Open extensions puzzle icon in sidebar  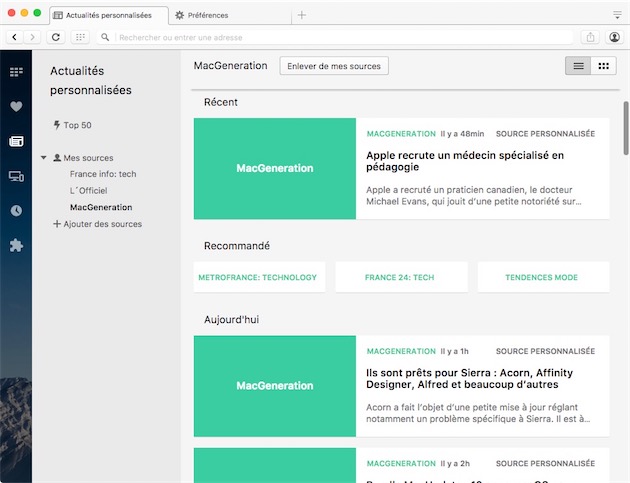[x=16, y=245]
